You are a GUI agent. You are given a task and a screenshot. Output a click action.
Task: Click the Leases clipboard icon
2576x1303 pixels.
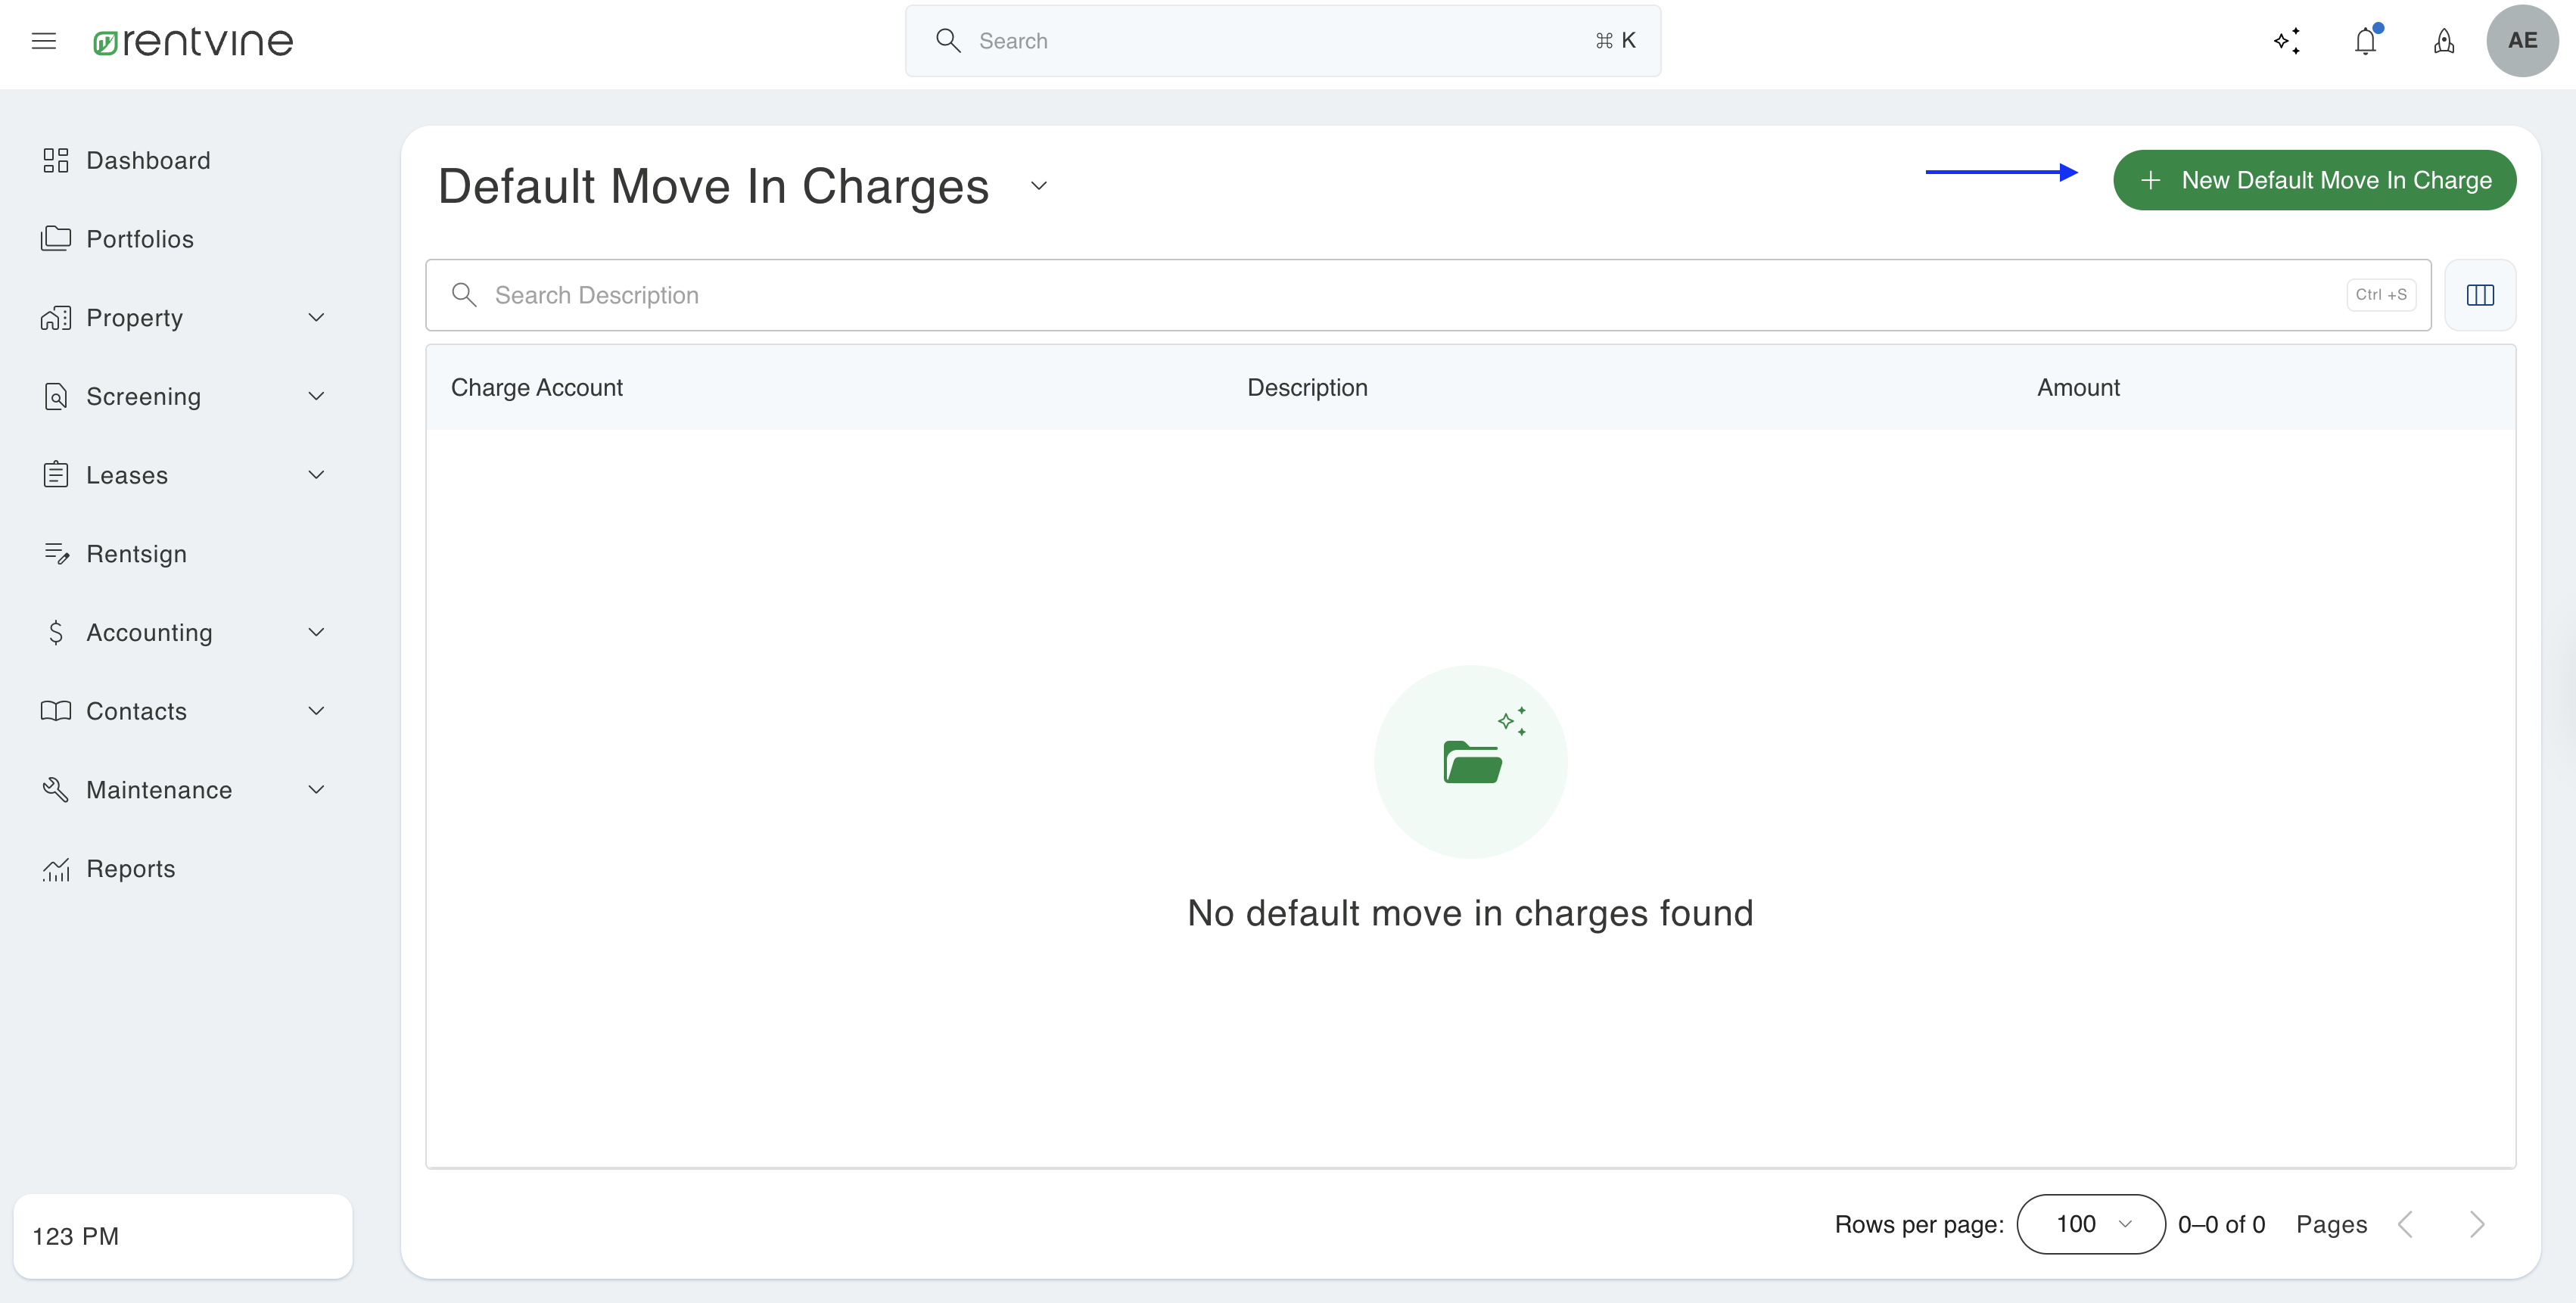tap(56, 474)
